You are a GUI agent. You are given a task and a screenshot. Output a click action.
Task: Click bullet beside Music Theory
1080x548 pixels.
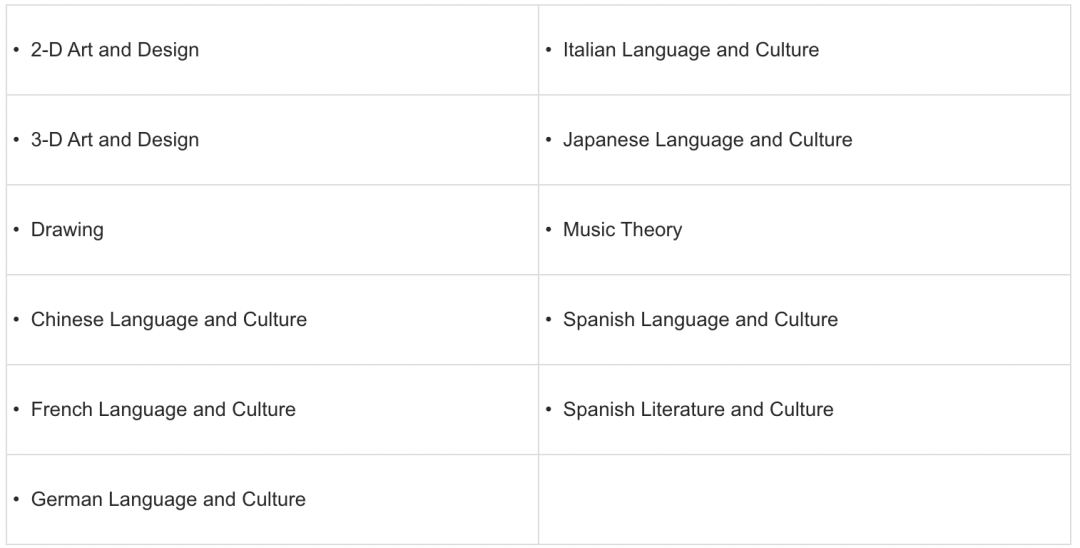click(549, 229)
